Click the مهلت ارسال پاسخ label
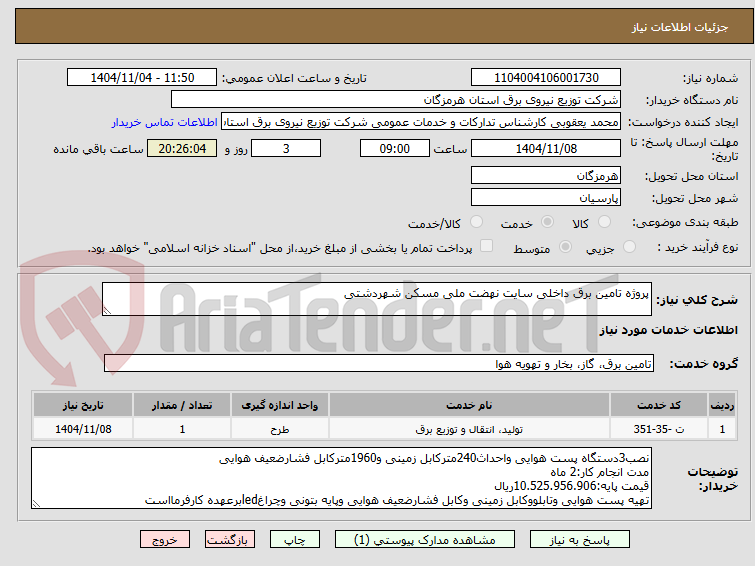755x566 pixels. (x=684, y=149)
